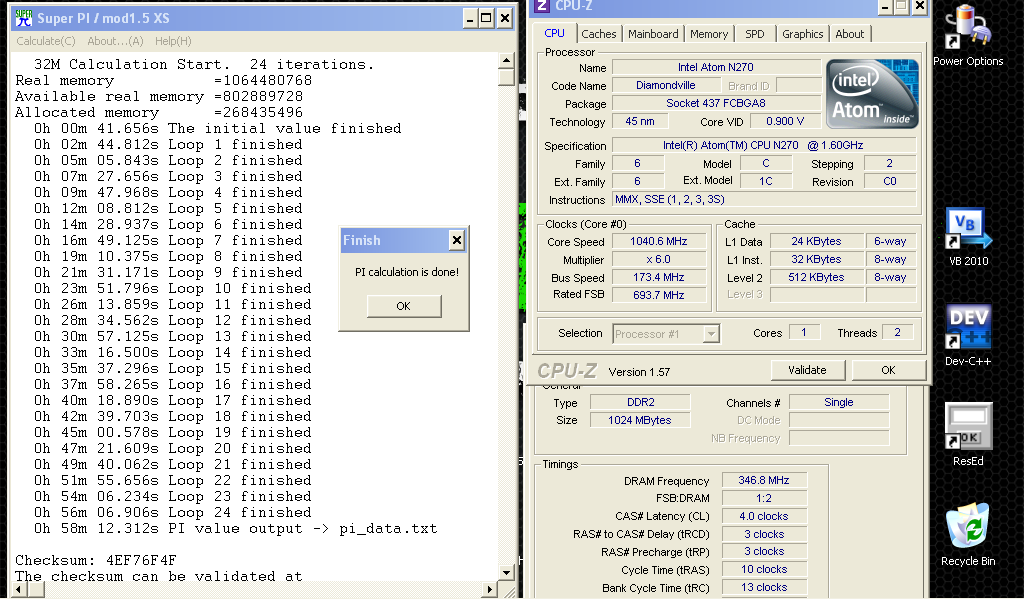Click the Name field showing Intel Atom N270
Screen dimensions: 1024x600
(716, 67)
